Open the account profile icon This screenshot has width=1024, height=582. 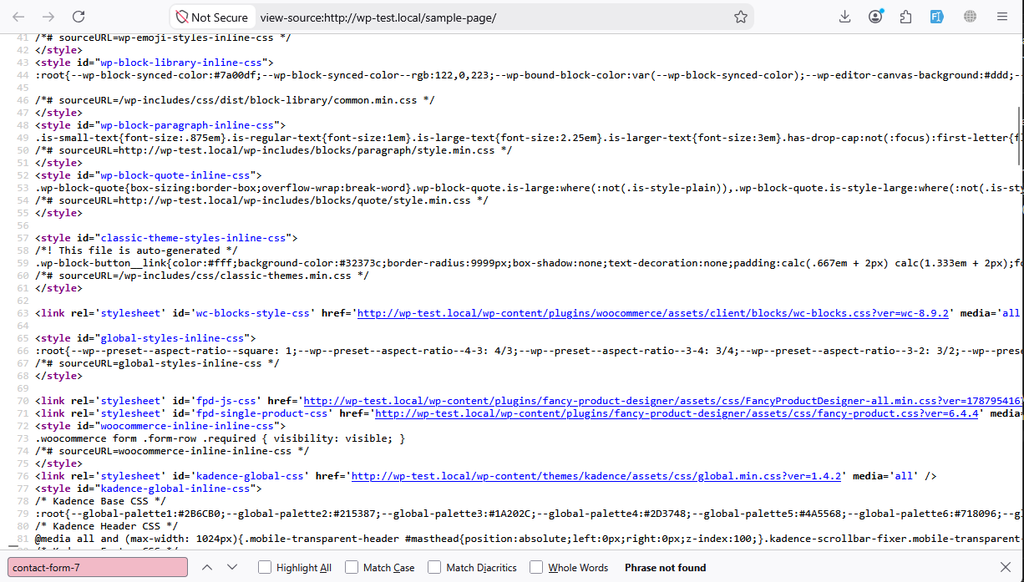[875, 17]
